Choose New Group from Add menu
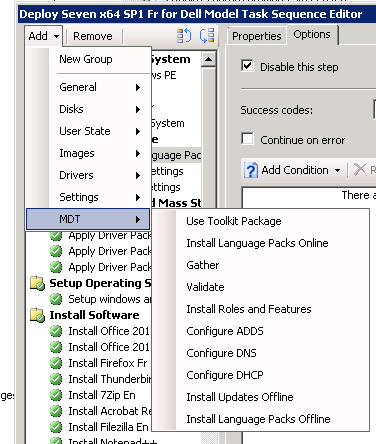The image size is (376, 444). point(88,59)
